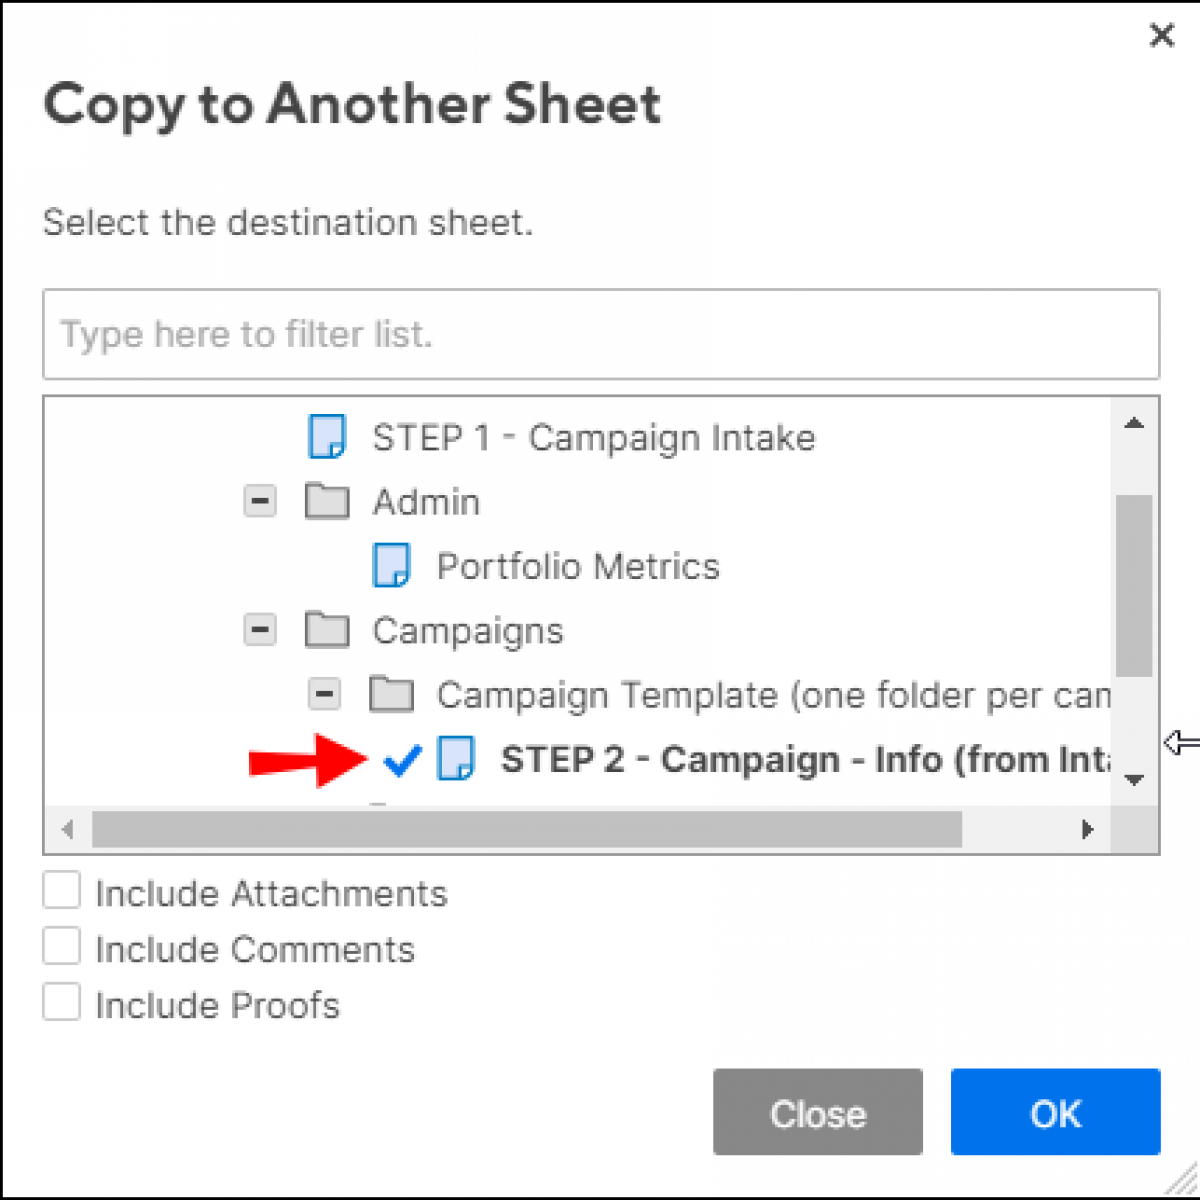The width and height of the screenshot is (1200, 1200).
Task: Click the sheet filter text field
Action: (600, 335)
